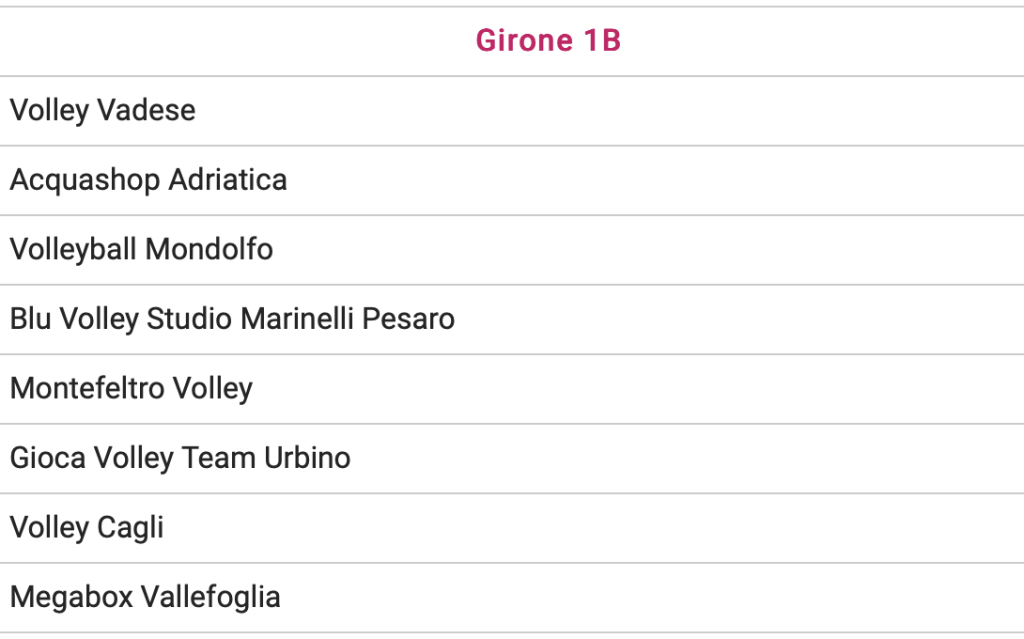The image size is (1024, 639).
Task: Click the word "Montefeltro" in the table
Action: pyautogui.click(x=87, y=388)
